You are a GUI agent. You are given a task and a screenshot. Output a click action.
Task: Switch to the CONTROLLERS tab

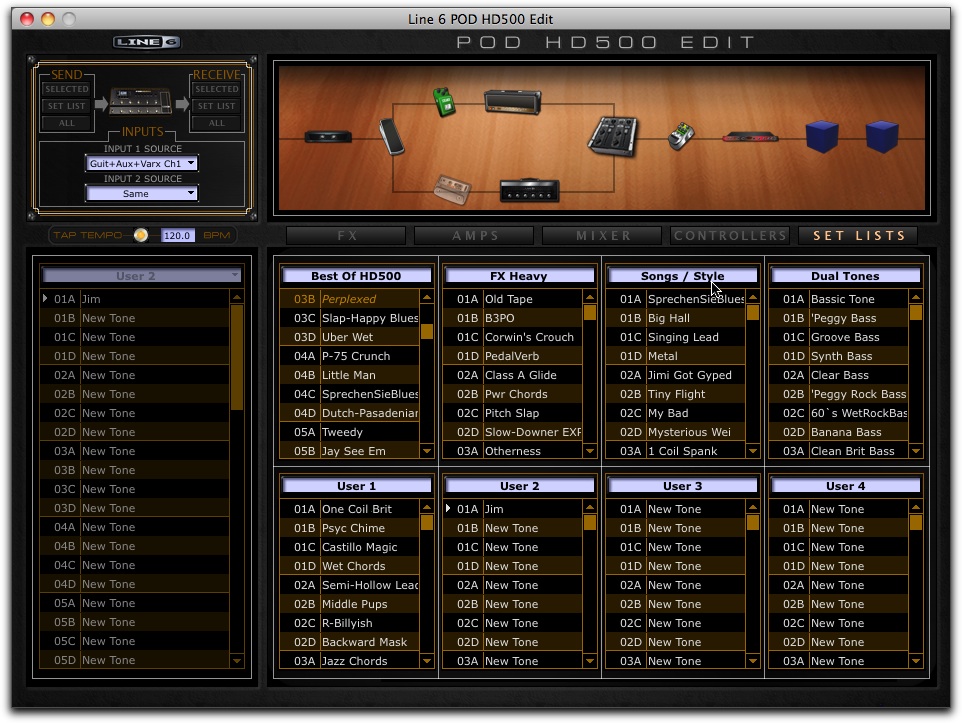point(729,236)
